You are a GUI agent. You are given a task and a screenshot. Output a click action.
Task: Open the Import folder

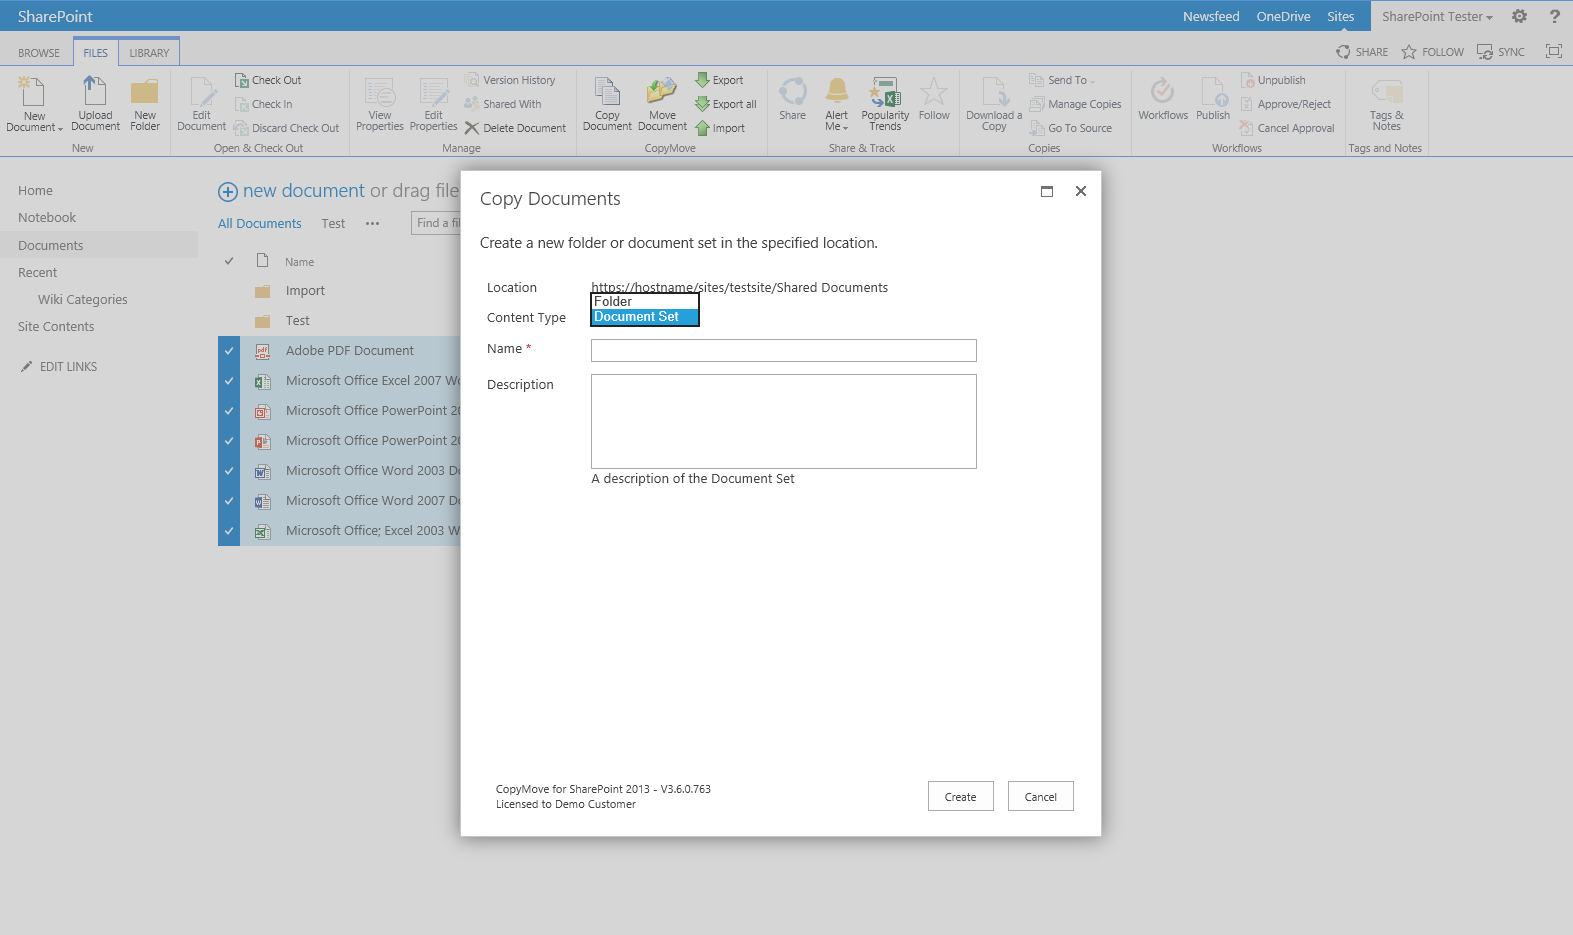point(305,291)
